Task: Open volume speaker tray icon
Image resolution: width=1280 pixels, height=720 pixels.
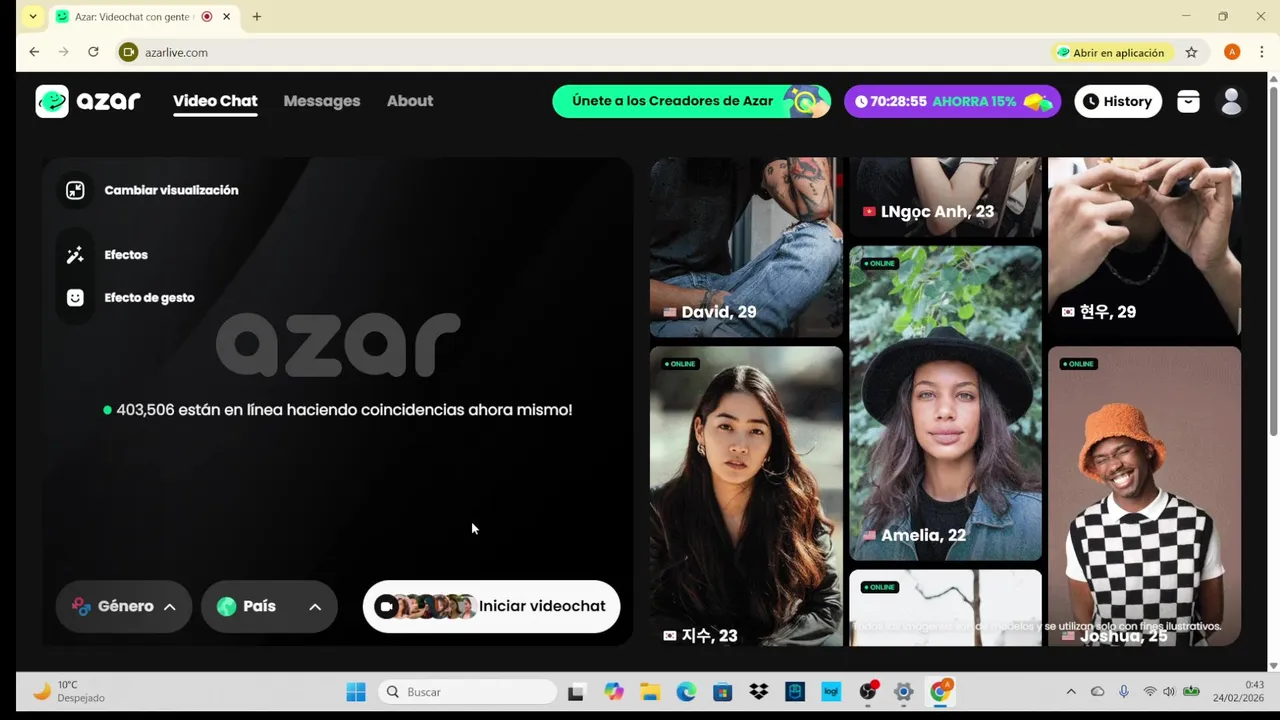Action: [x=1168, y=692]
